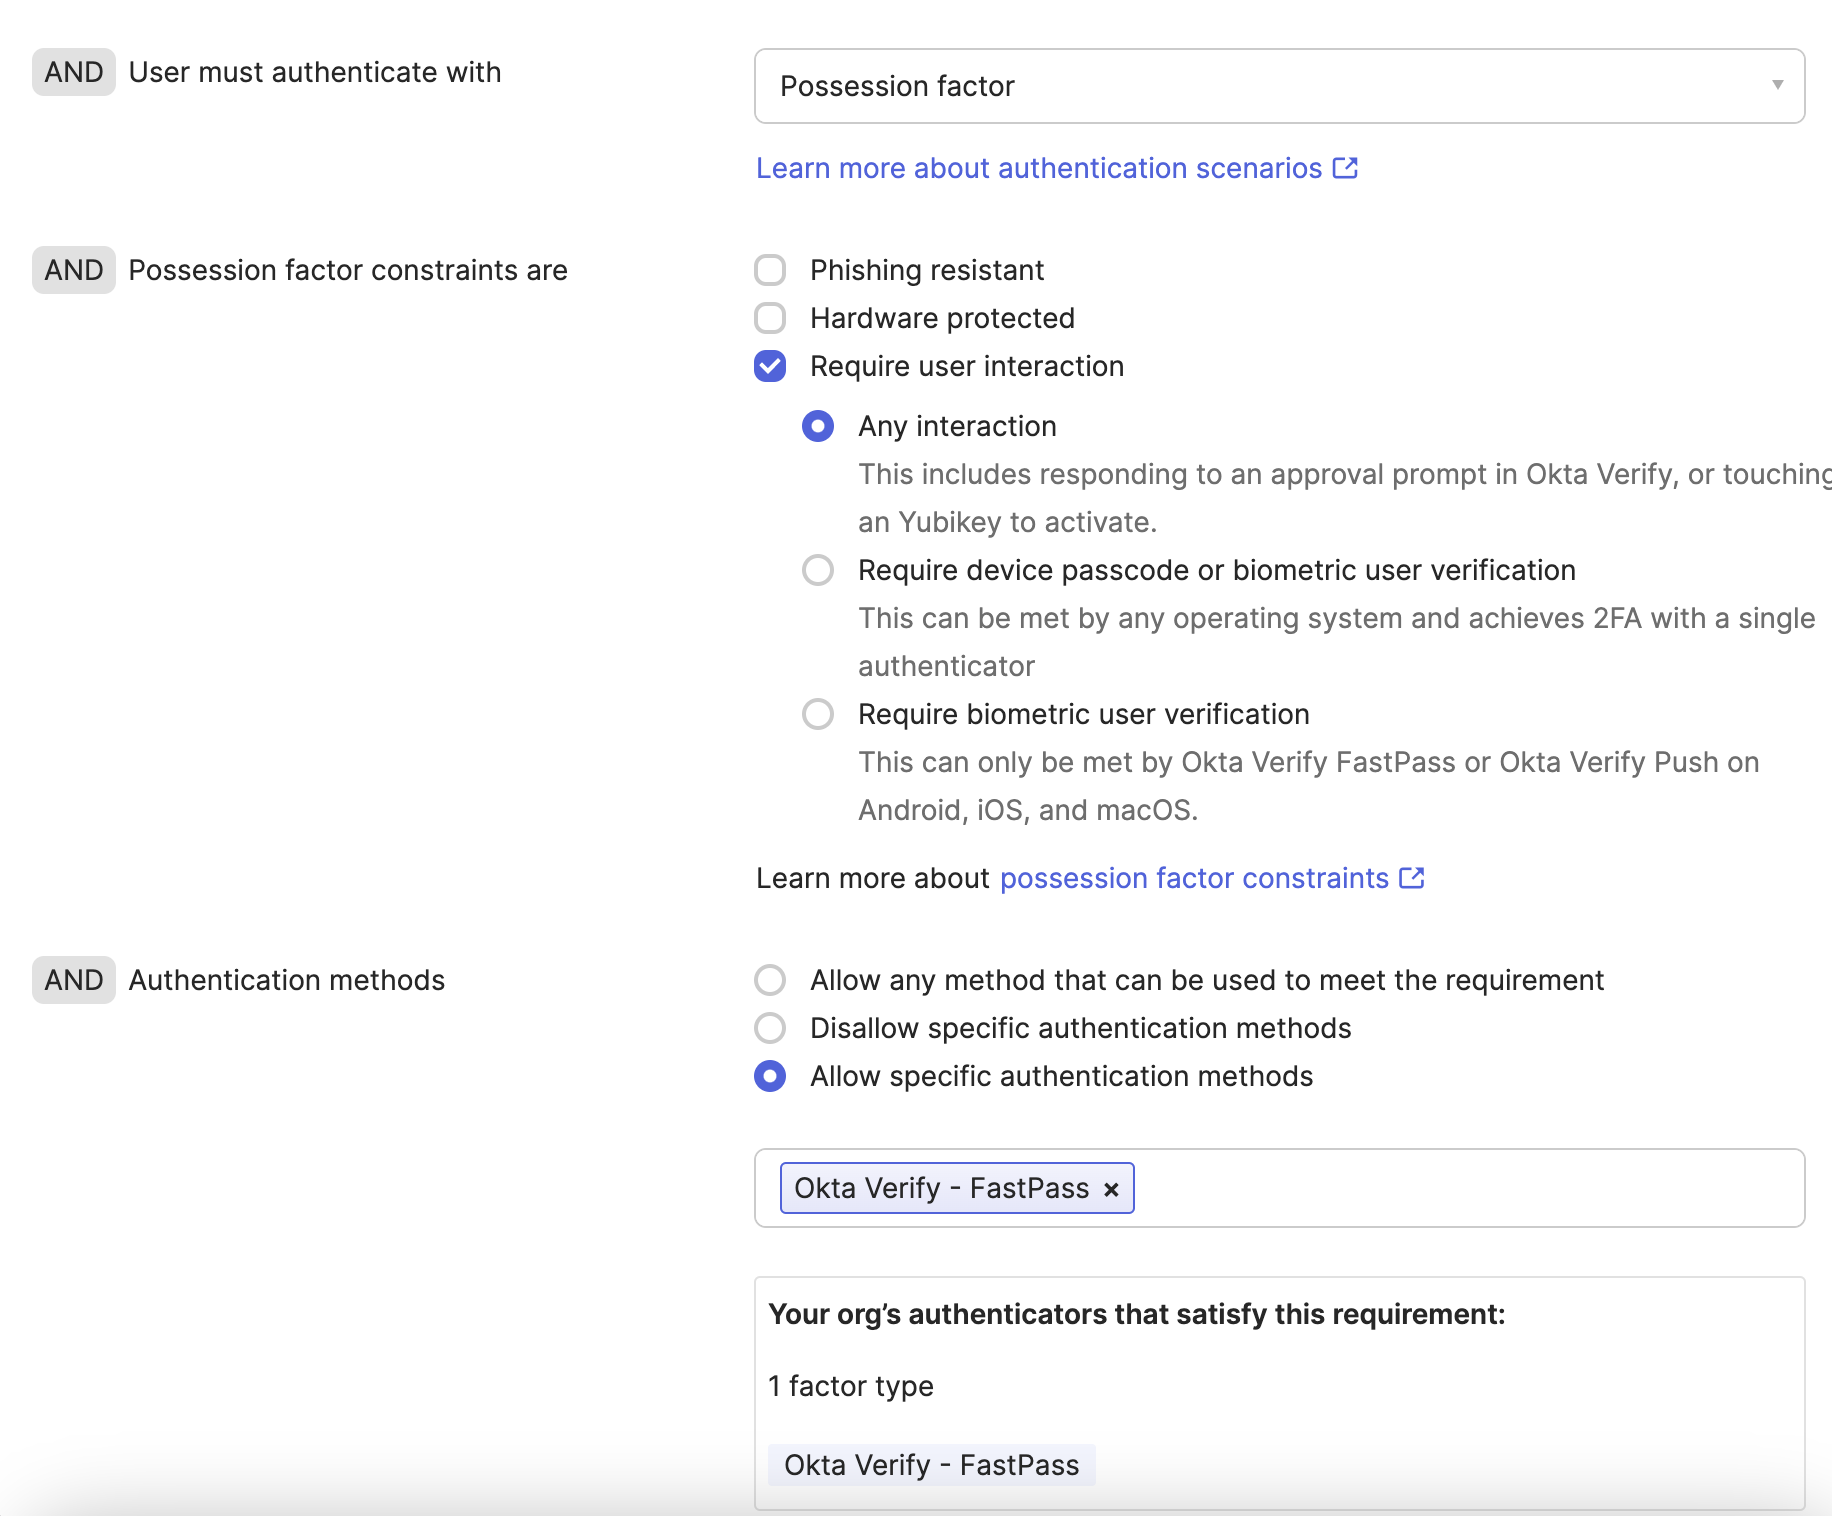This screenshot has height=1516, width=1832.
Task: Open the Possession factor dropdown arrow
Action: click(x=1776, y=85)
